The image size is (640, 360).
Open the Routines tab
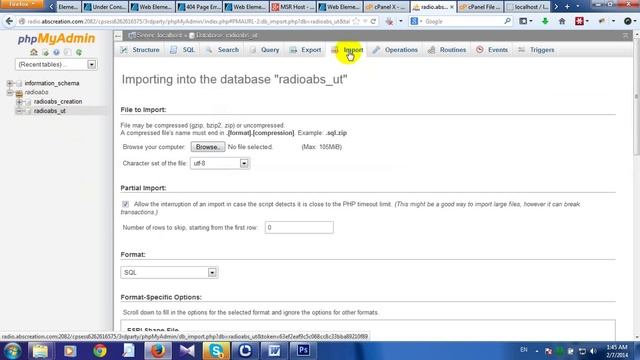point(447,50)
